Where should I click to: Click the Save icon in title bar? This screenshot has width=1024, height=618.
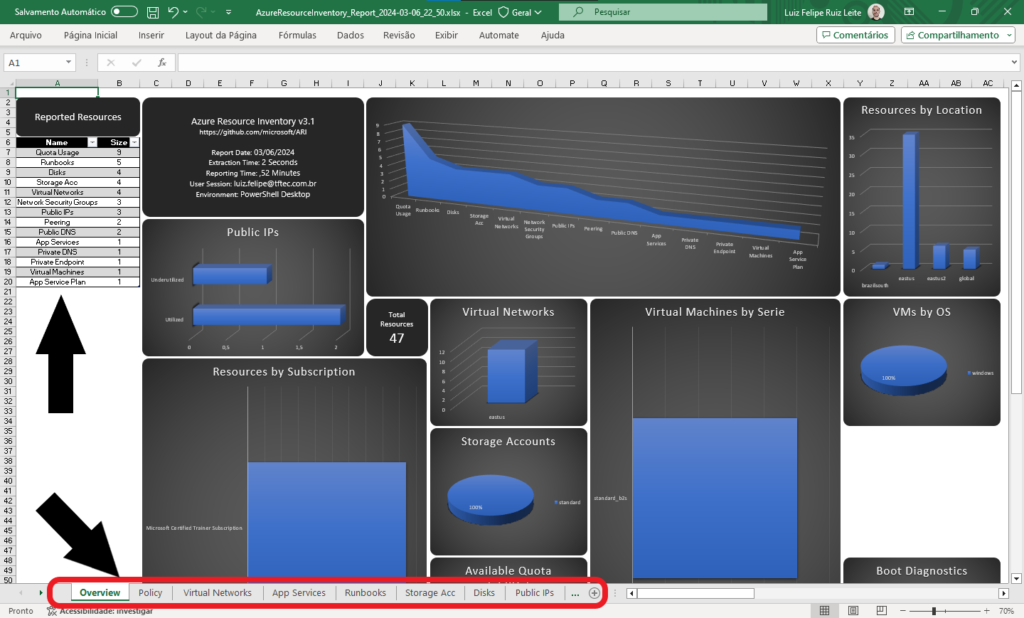152,12
